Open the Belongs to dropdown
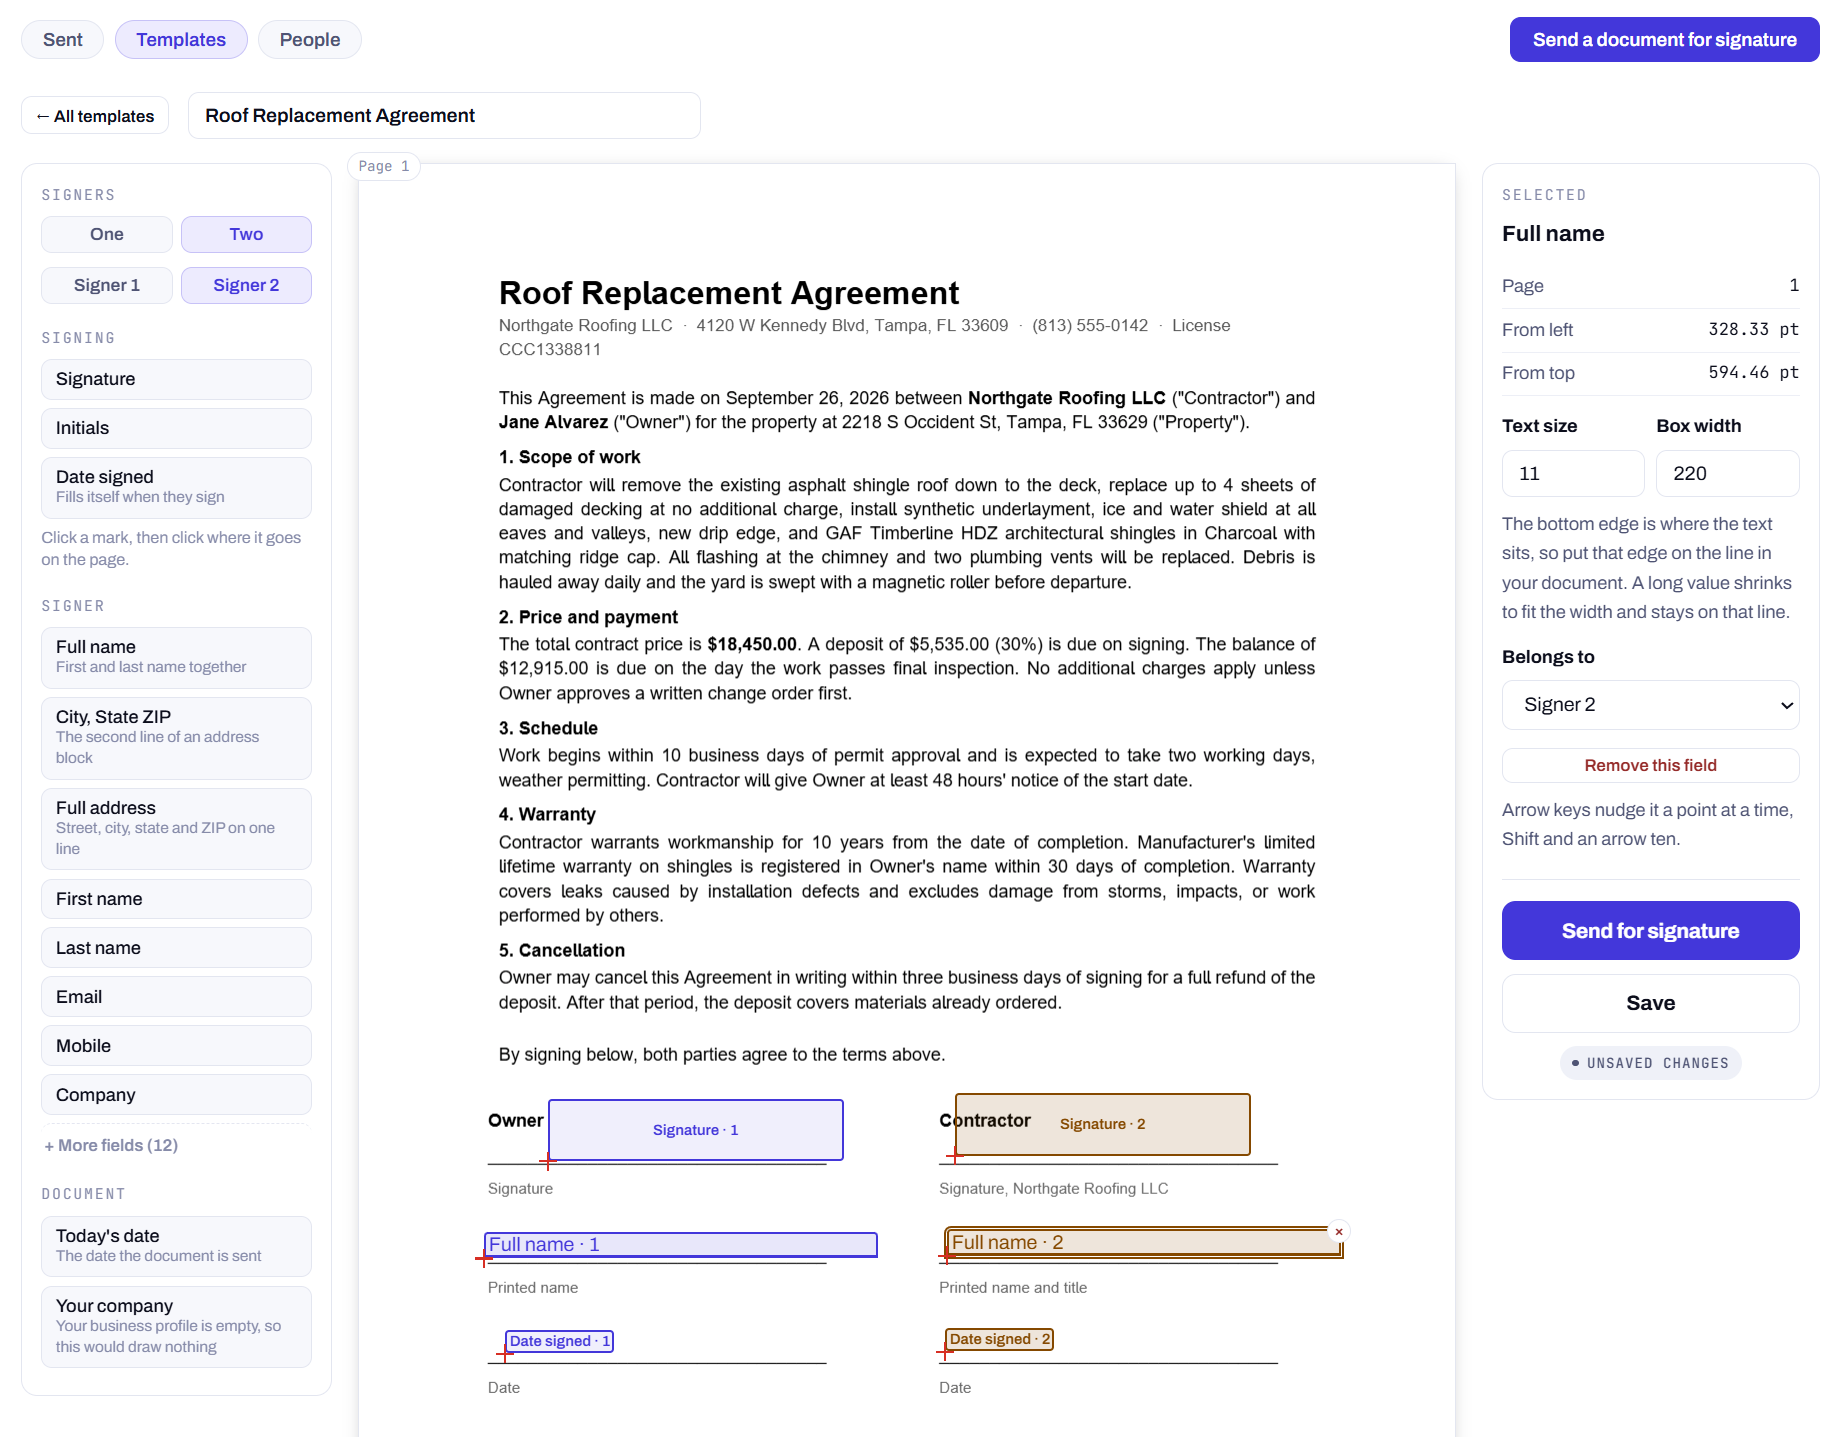 pyautogui.click(x=1650, y=705)
